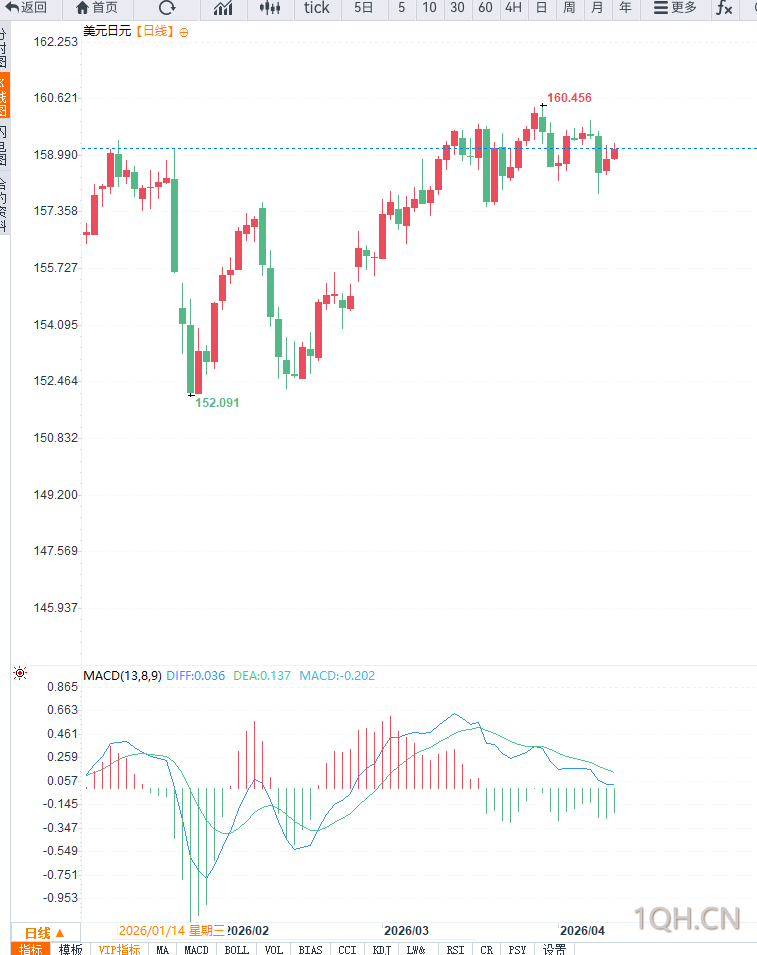This screenshot has width=757, height=955.
Task: Open the 分时图 sidebar tab
Action: pos(4,48)
